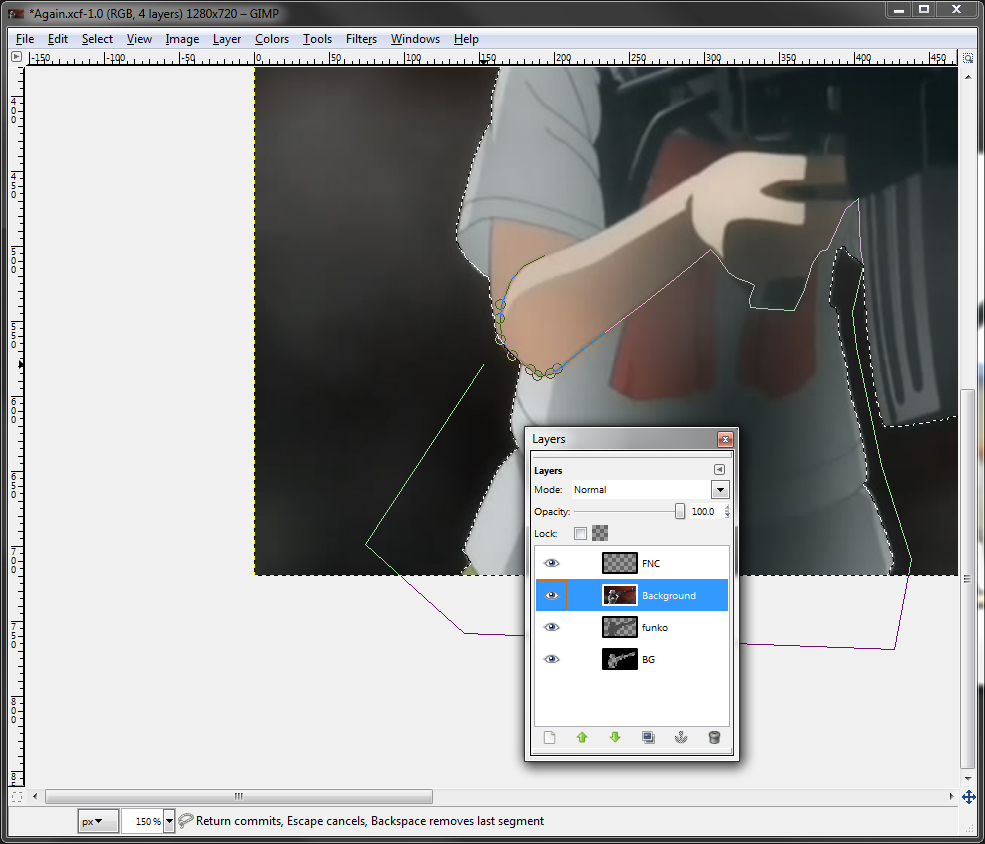The image size is (985, 844).
Task: Toggle Quick Mask at bottom-left corner
Action: click(x=17, y=797)
